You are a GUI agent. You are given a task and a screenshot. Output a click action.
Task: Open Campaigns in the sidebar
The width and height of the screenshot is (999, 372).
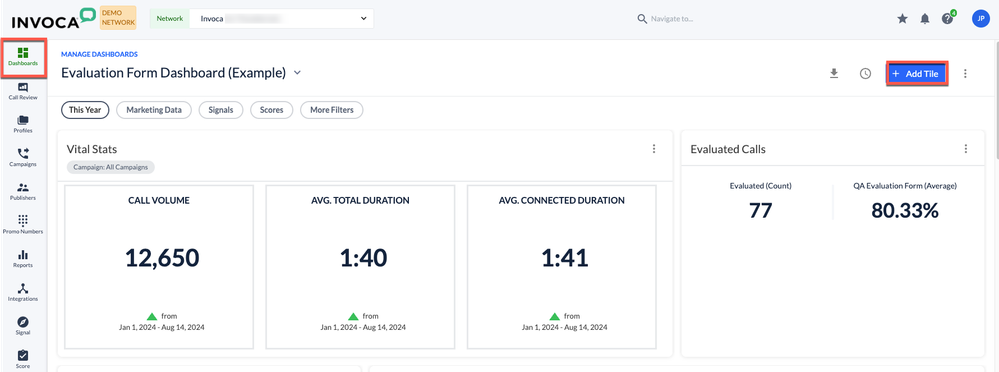point(23,157)
